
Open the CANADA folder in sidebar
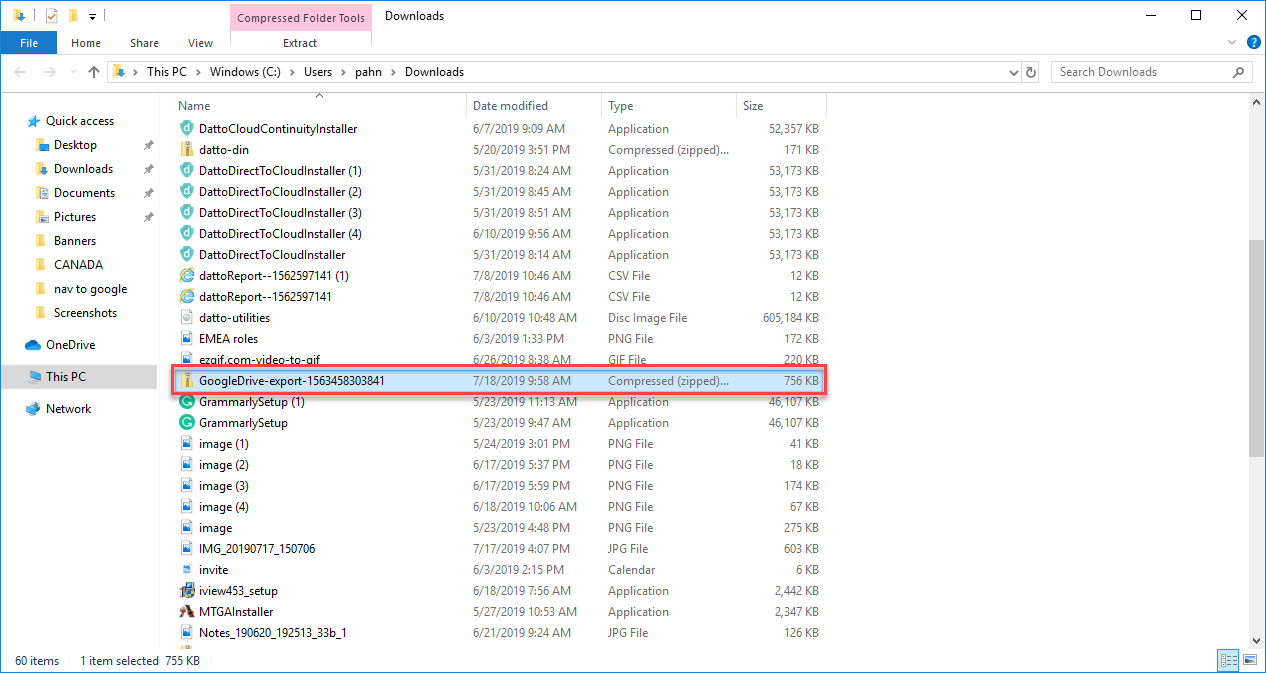coord(78,265)
